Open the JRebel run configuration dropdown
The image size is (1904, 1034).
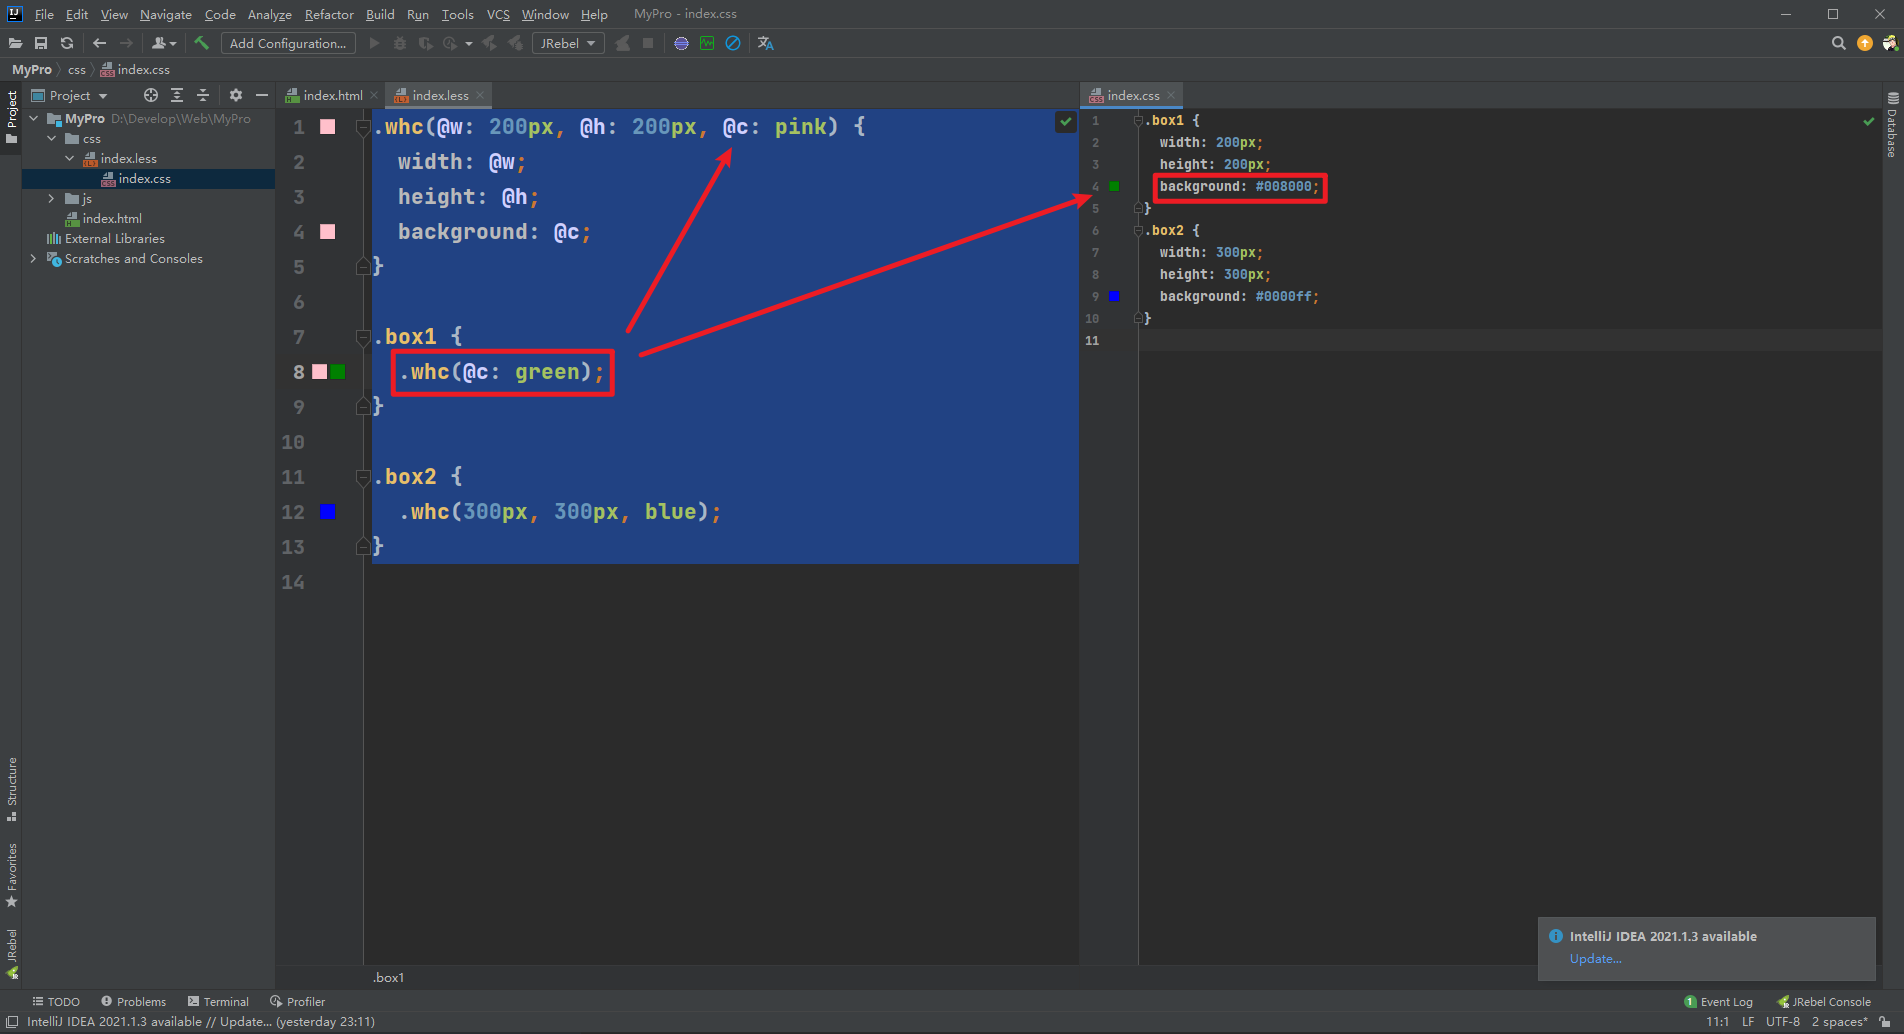[x=568, y=43]
